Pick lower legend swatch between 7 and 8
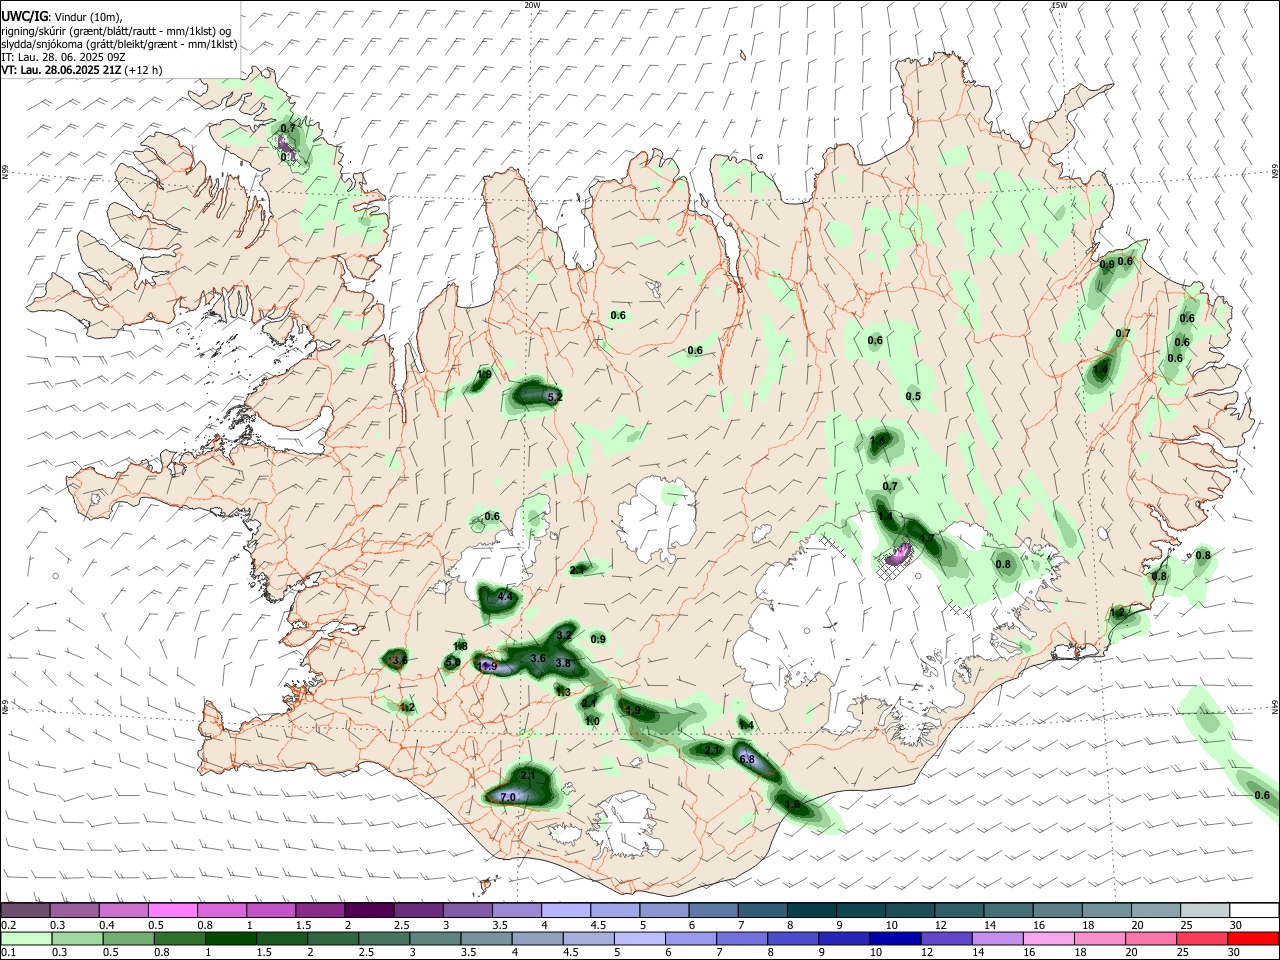Image resolution: width=1280 pixels, height=960 pixels. pos(742,938)
